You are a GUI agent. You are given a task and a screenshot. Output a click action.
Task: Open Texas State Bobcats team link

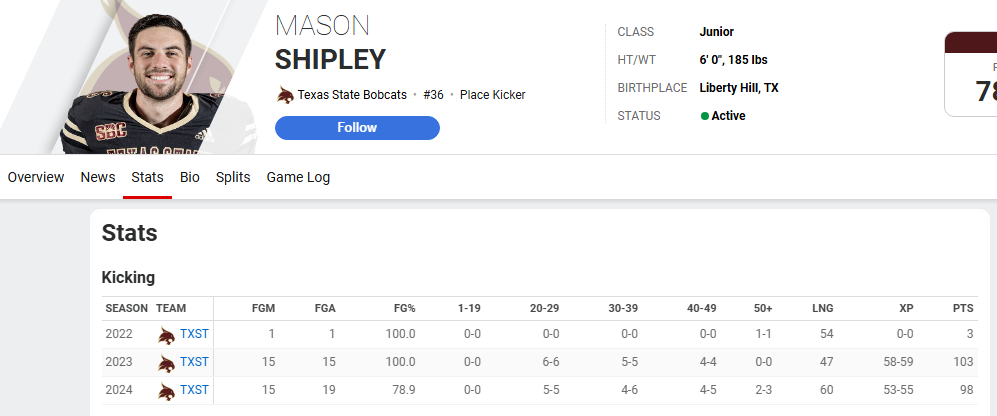(352, 95)
